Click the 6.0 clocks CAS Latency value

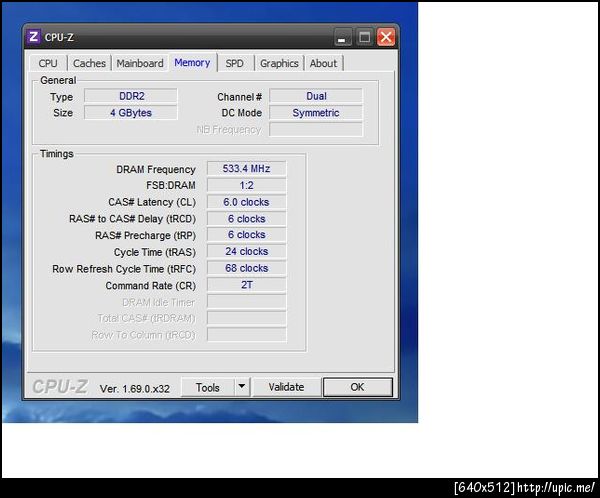tap(246, 202)
